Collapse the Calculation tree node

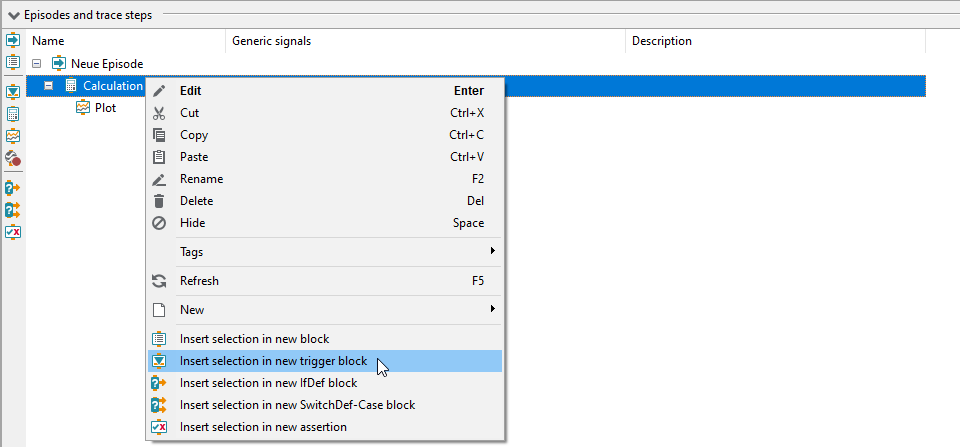point(49,86)
